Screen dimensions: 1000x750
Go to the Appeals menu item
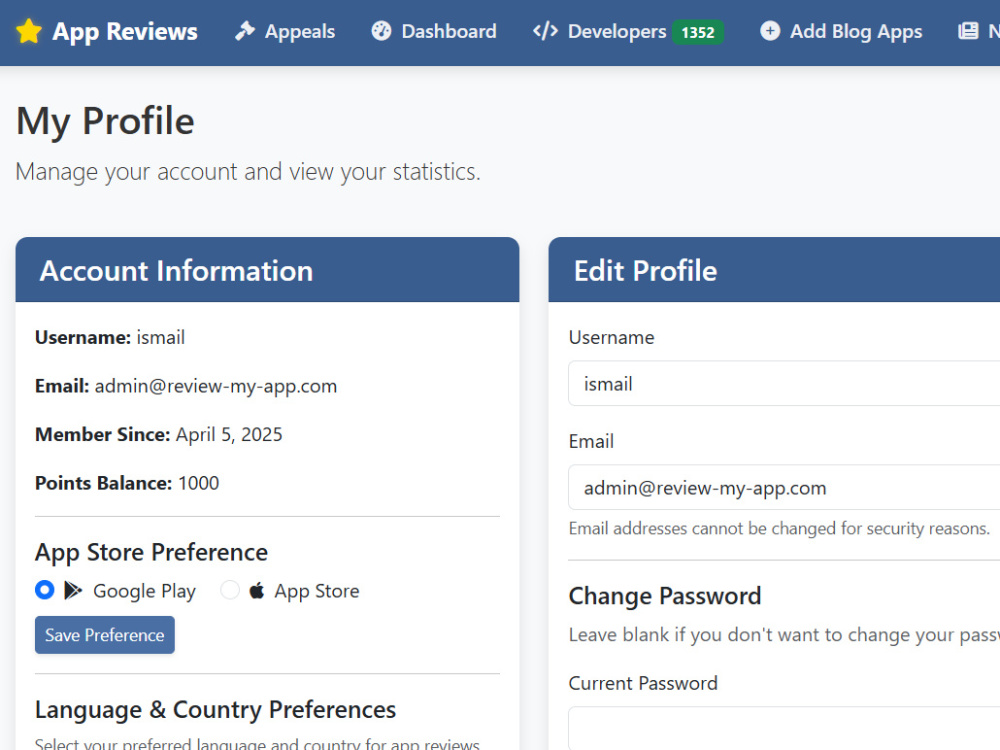click(285, 31)
